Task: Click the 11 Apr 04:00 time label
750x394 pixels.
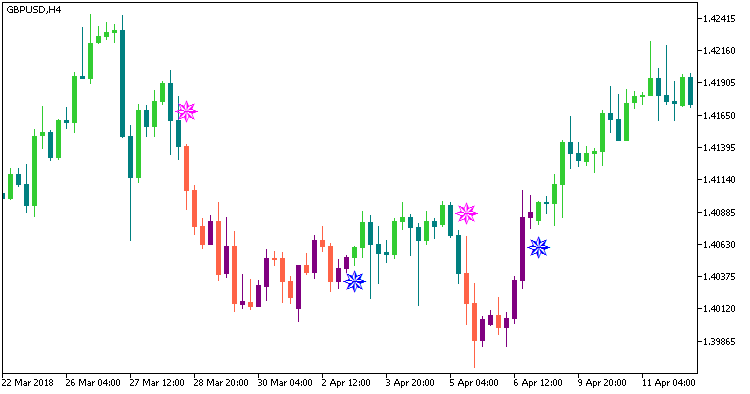Action: tap(669, 383)
